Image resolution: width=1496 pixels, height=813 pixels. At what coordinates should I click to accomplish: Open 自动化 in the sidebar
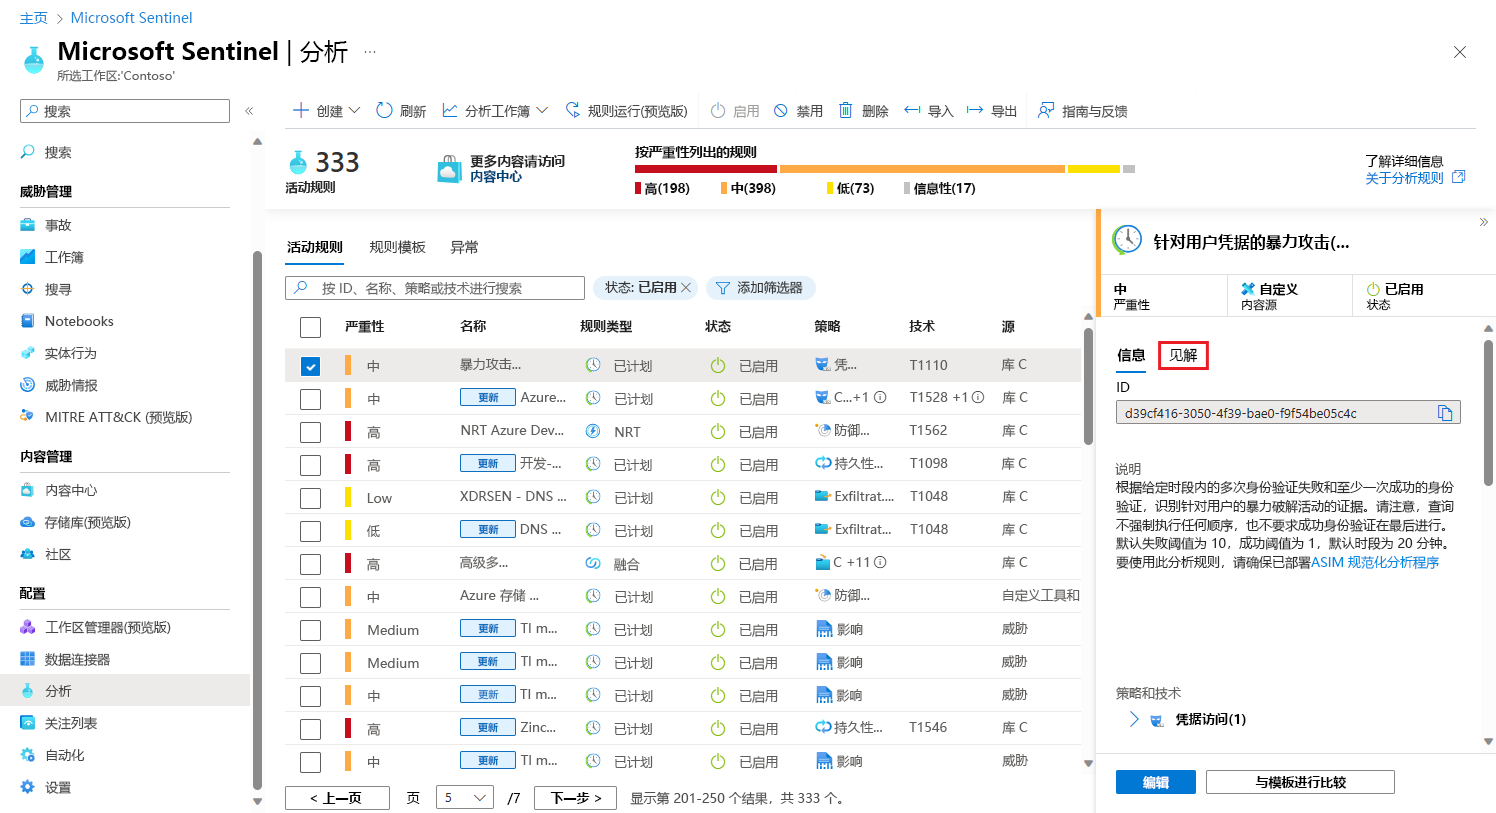(x=65, y=755)
